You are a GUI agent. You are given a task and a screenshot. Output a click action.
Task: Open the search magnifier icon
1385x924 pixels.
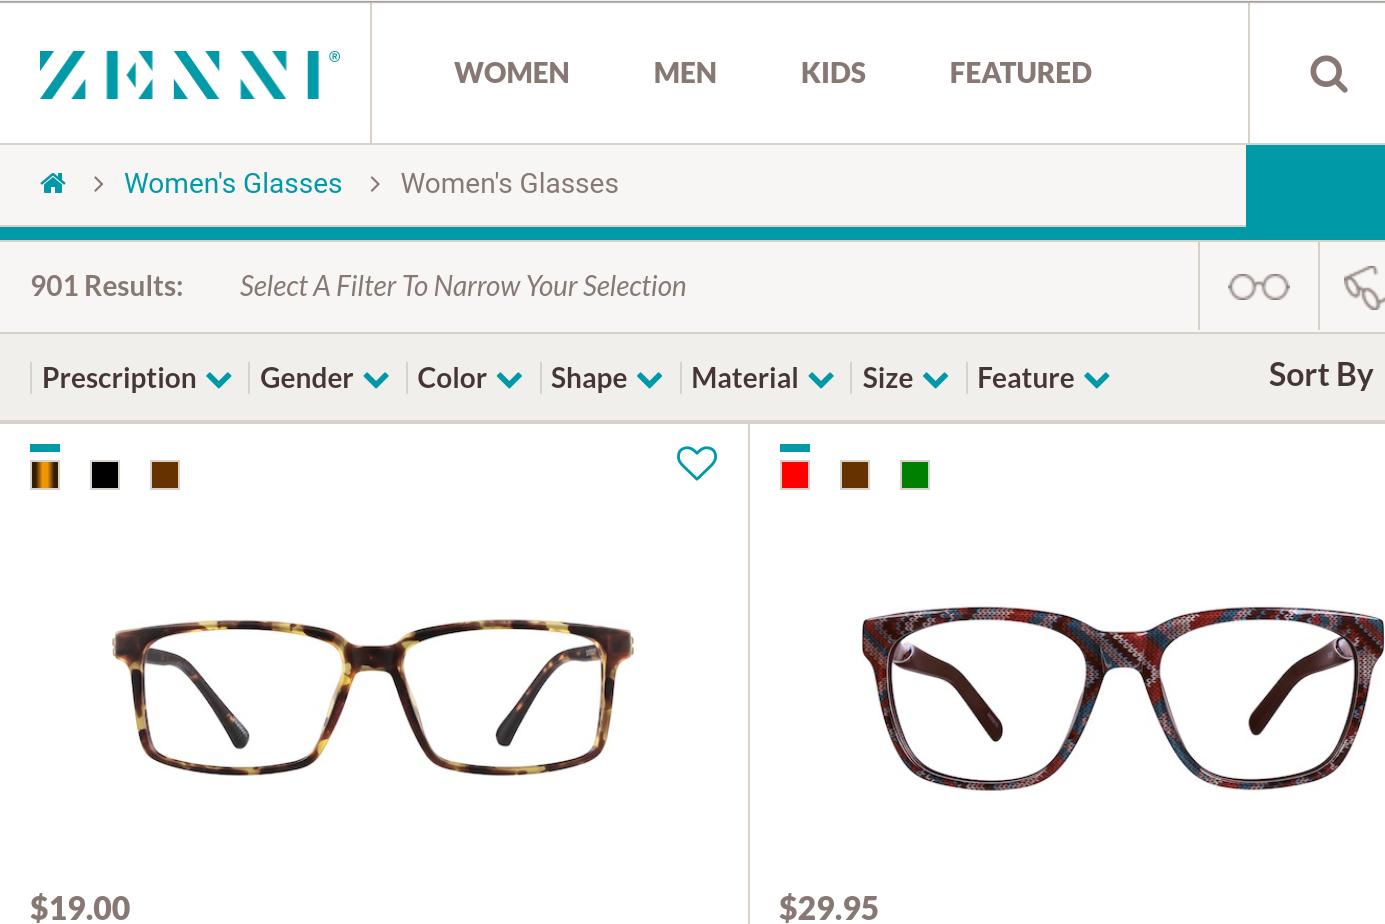point(1328,74)
